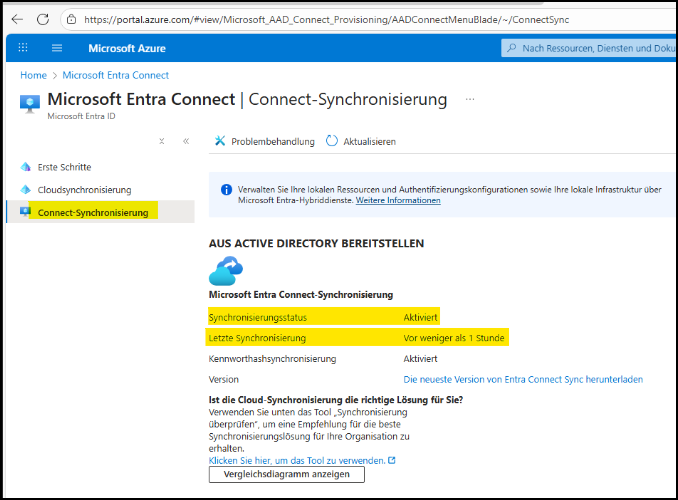Click the Entra Connect sync cloud icon
The width and height of the screenshot is (678, 500).
[226, 271]
